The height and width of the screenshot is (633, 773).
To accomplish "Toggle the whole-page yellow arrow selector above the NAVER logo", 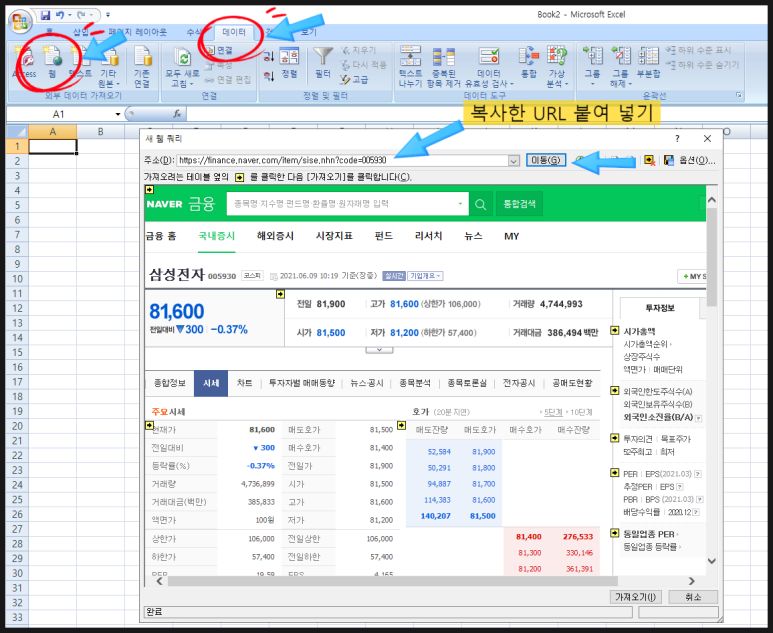I will pyautogui.click(x=149, y=190).
